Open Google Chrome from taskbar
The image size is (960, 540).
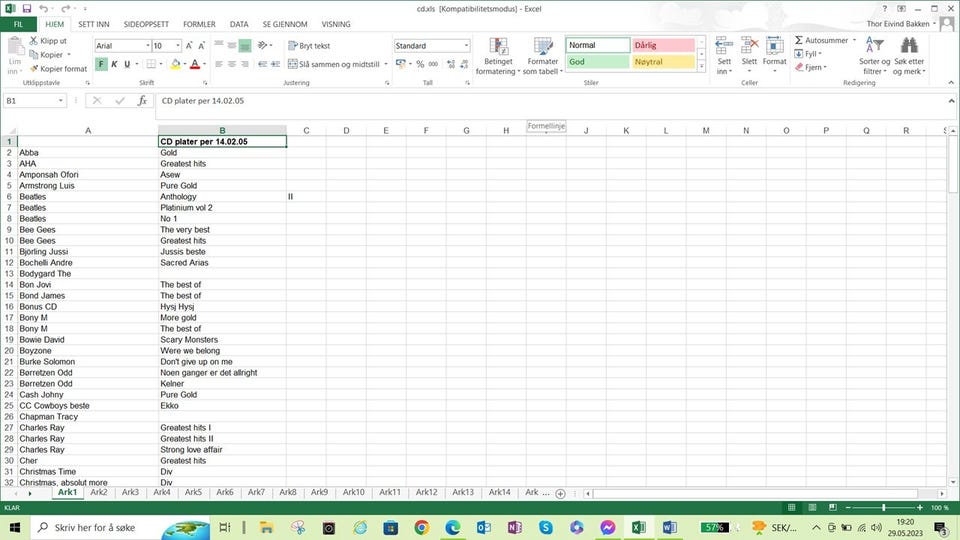point(421,527)
